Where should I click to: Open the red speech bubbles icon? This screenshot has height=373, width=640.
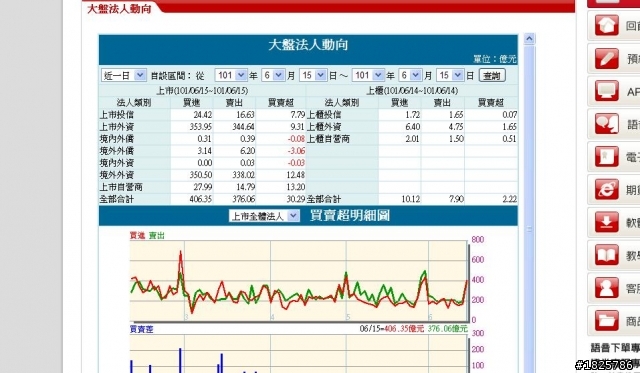[x=607, y=124]
